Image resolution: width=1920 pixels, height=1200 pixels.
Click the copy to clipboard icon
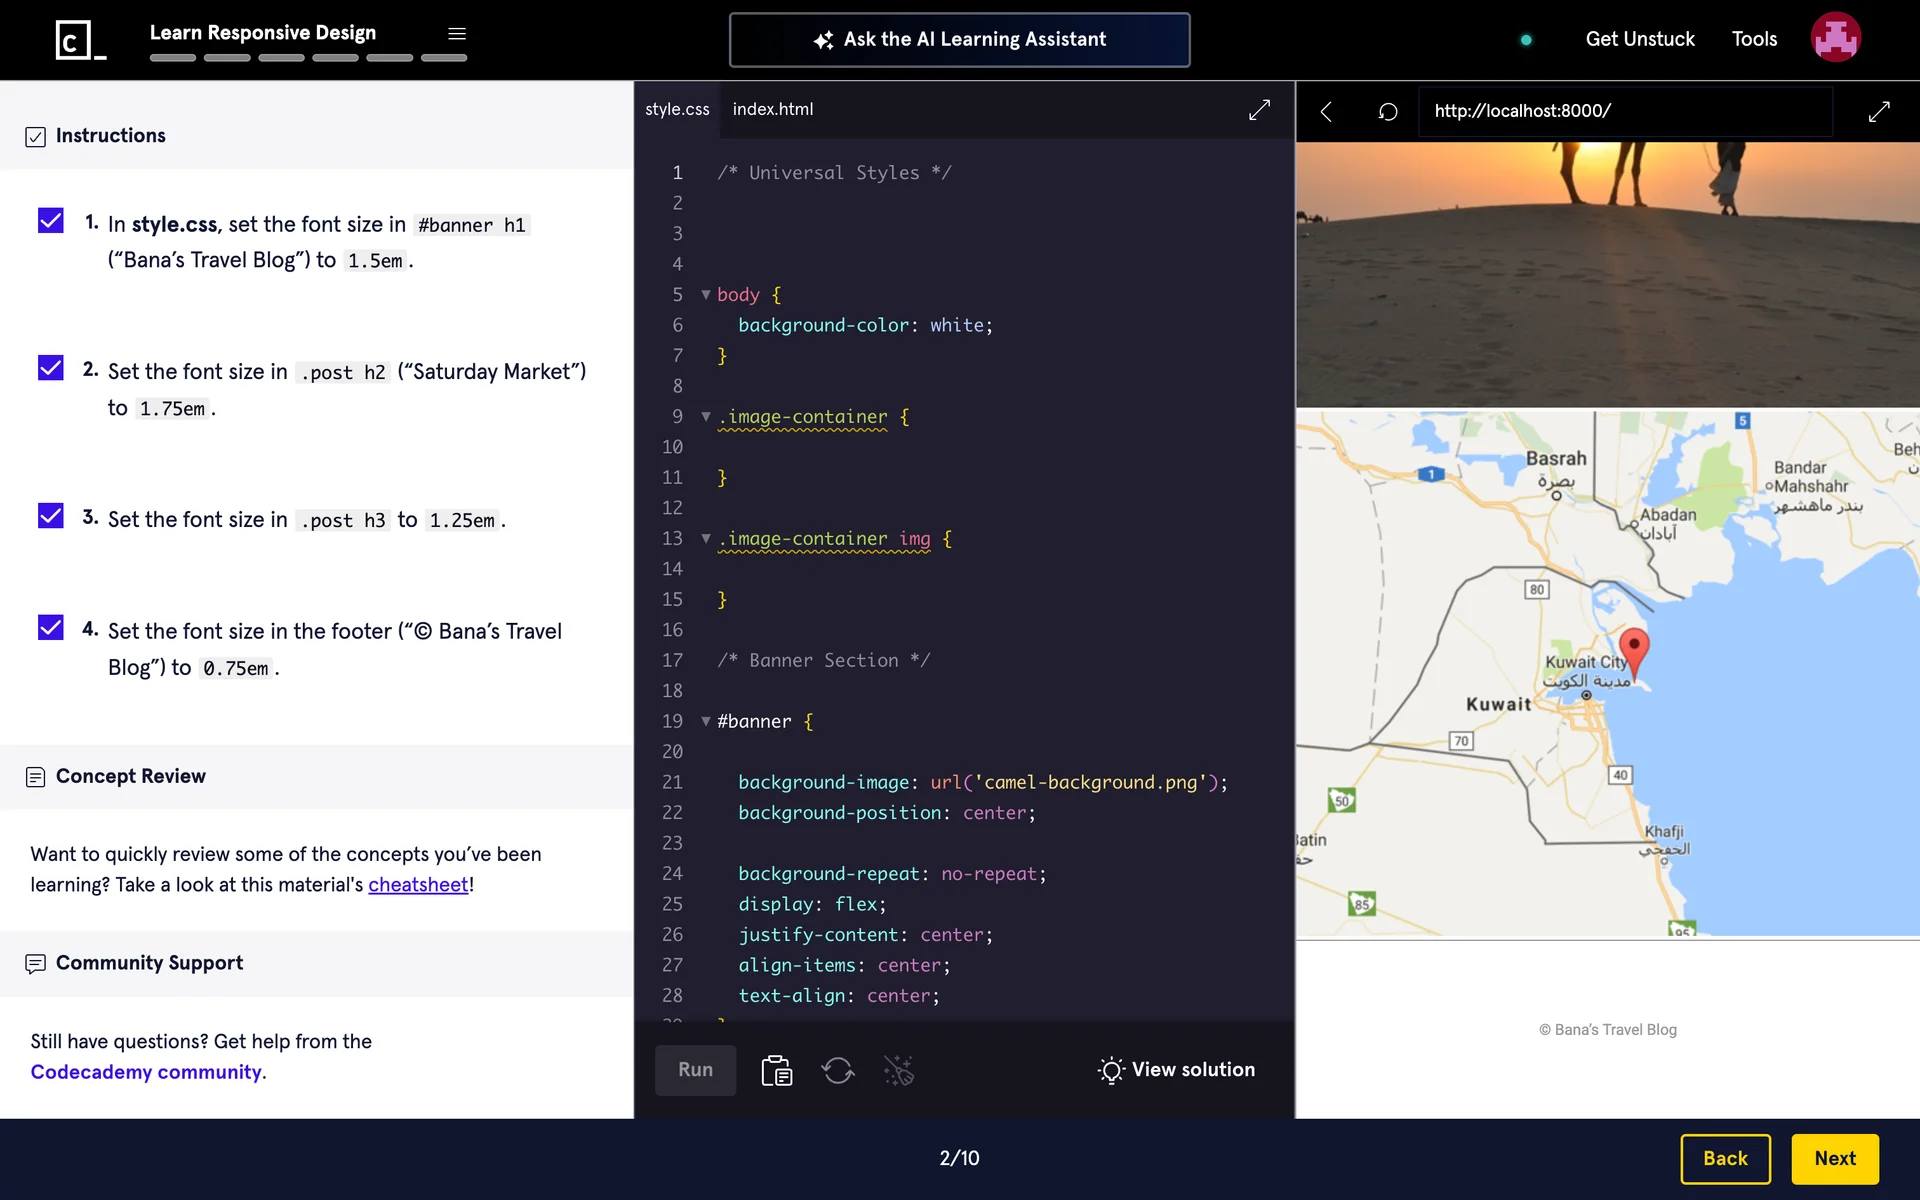(776, 1070)
